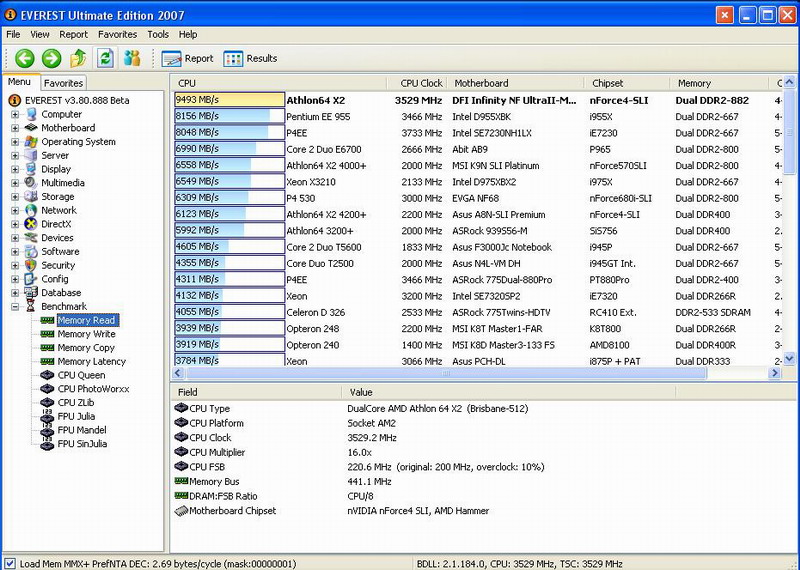Image resolution: width=800 pixels, height=570 pixels.
Task: Open the Report menu
Action: click(x=73, y=34)
